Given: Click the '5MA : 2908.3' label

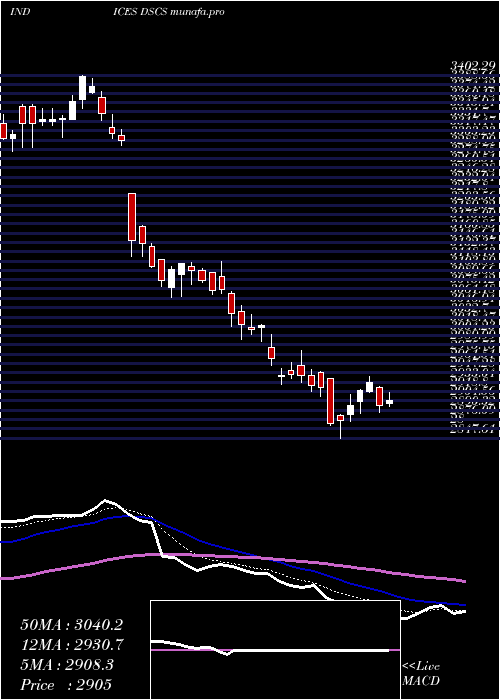Looking at the screenshot, I should pyautogui.click(x=67, y=665).
